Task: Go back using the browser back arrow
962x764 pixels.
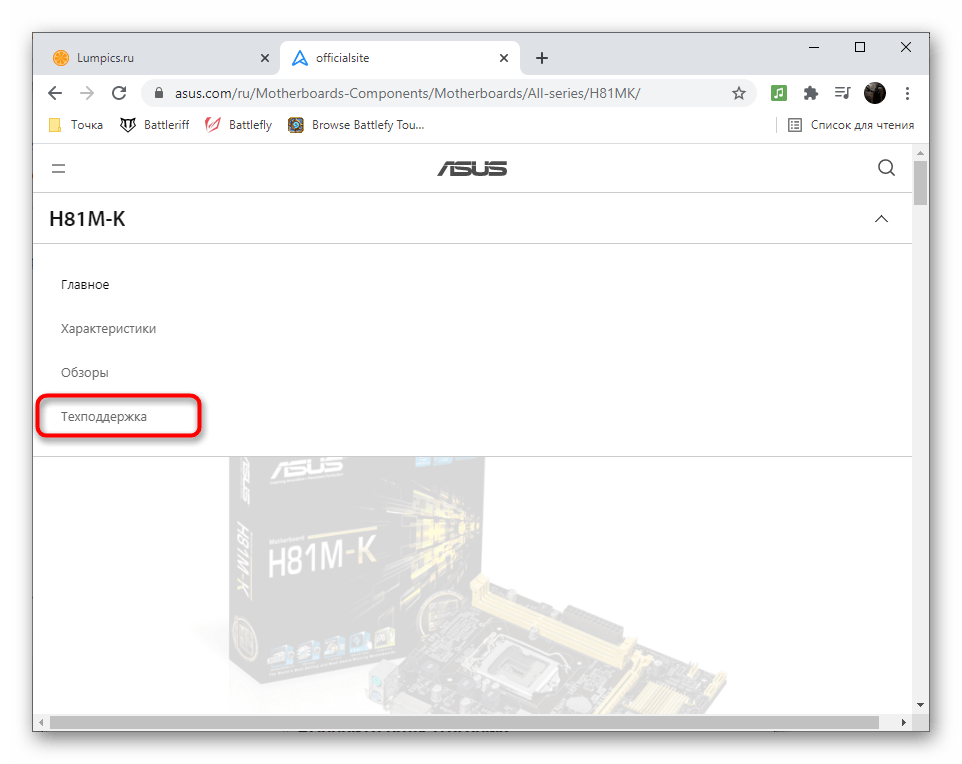Action: [55, 93]
